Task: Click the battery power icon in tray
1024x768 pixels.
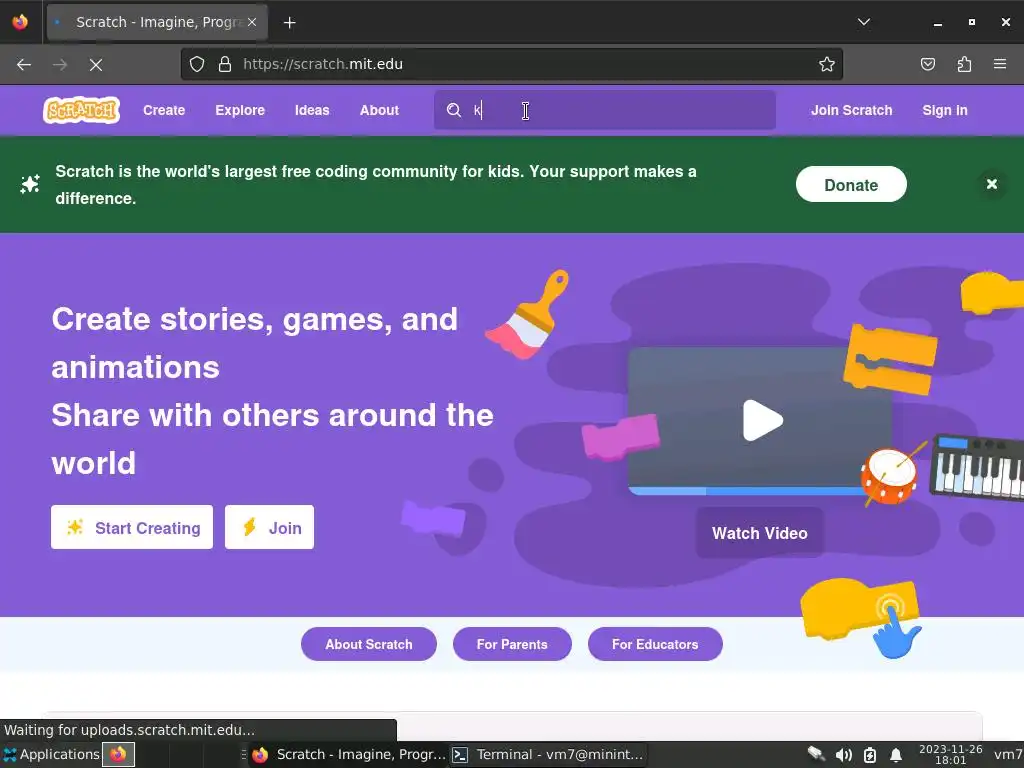Action: coord(870,755)
